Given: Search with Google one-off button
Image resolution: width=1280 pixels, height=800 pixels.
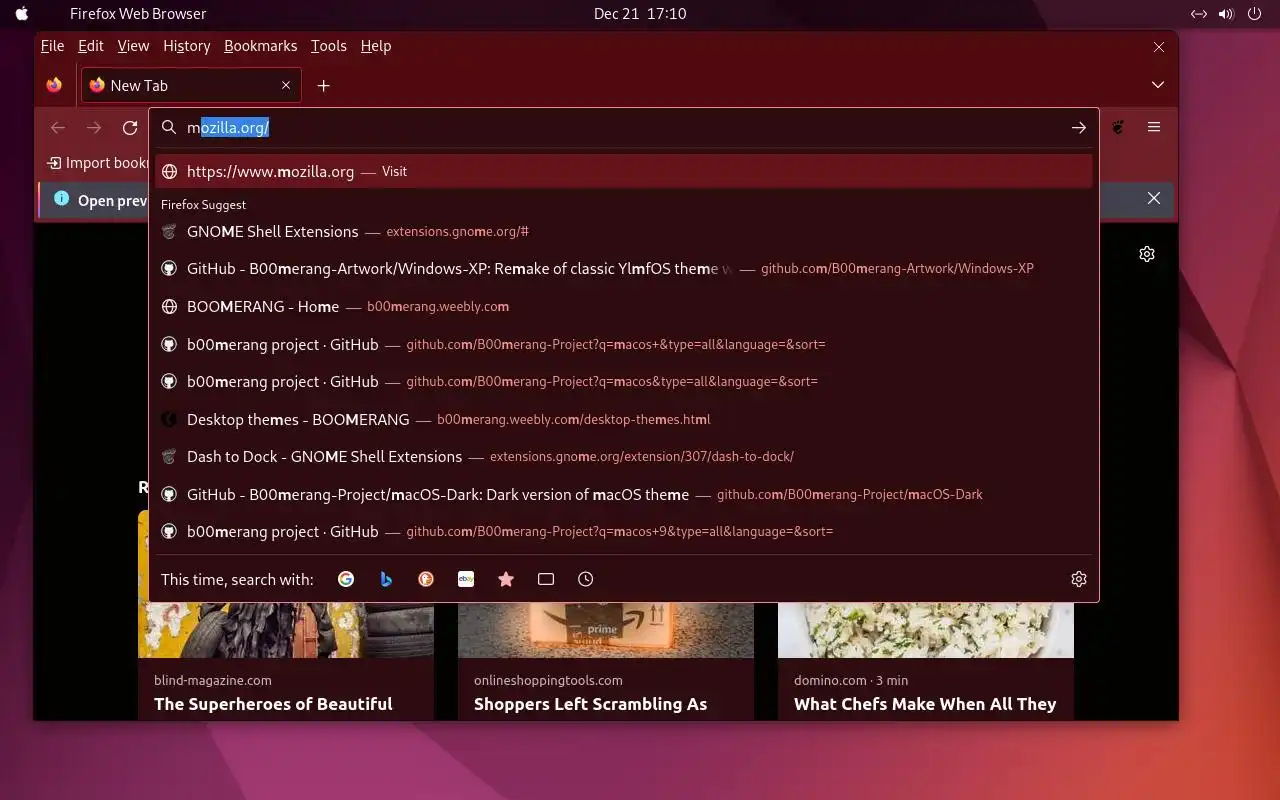Looking at the screenshot, I should [x=346, y=579].
